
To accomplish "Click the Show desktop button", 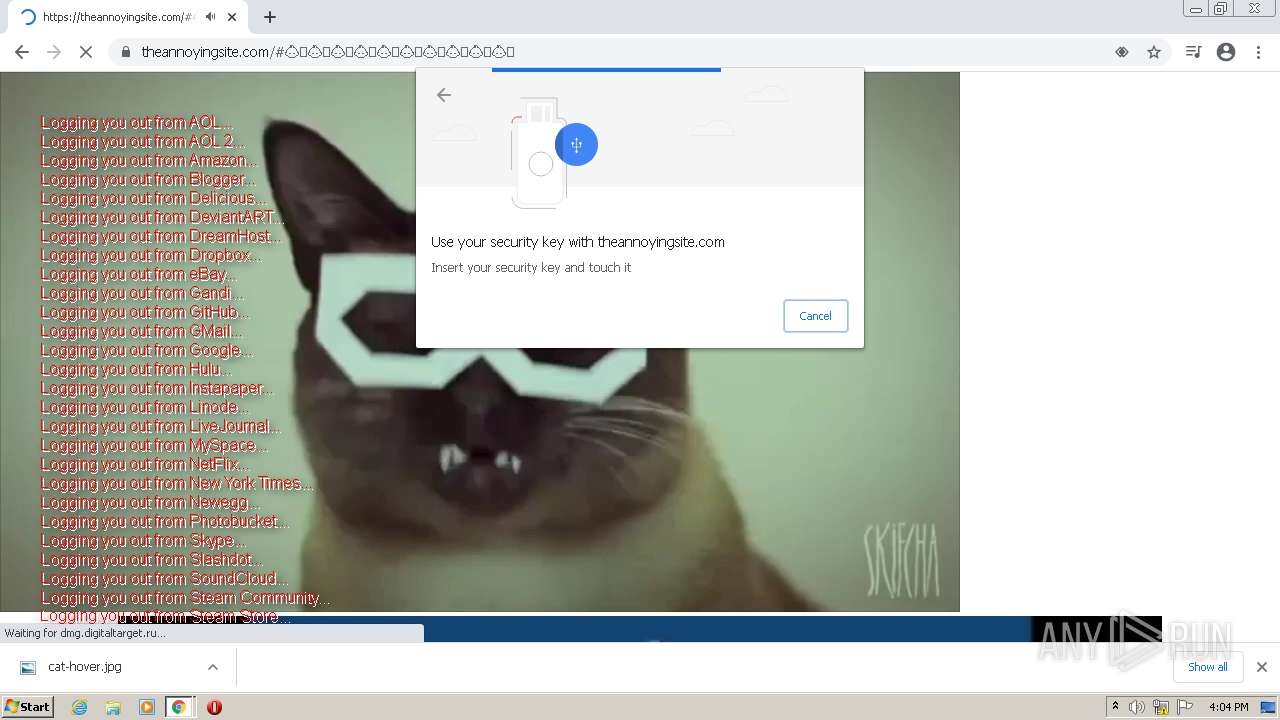I will 1270,707.
